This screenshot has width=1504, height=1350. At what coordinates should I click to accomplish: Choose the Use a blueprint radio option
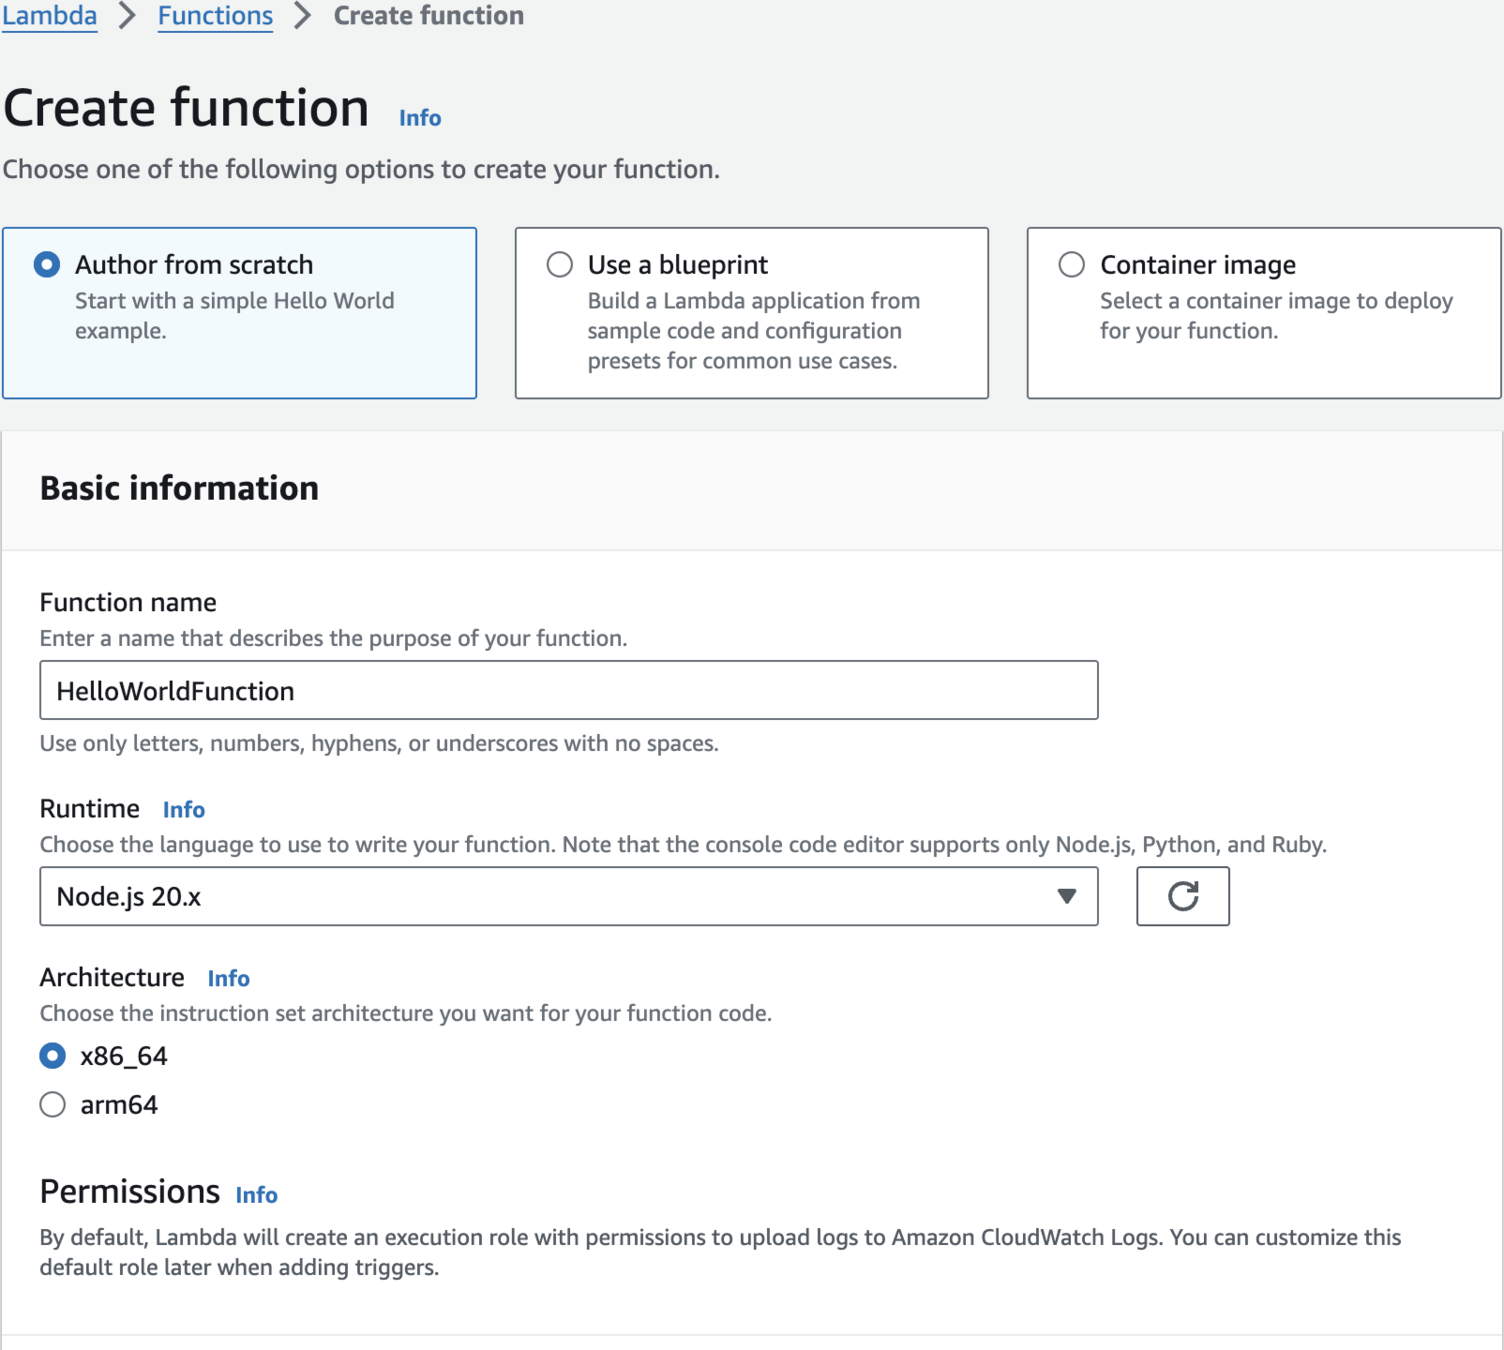[x=560, y=265]
